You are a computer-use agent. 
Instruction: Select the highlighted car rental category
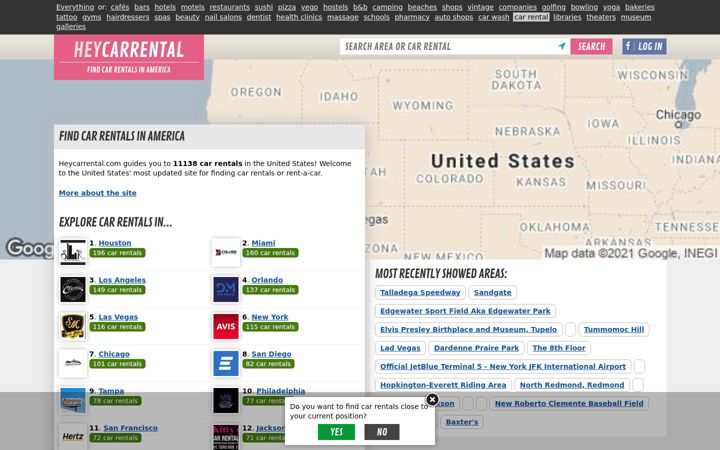531,17
